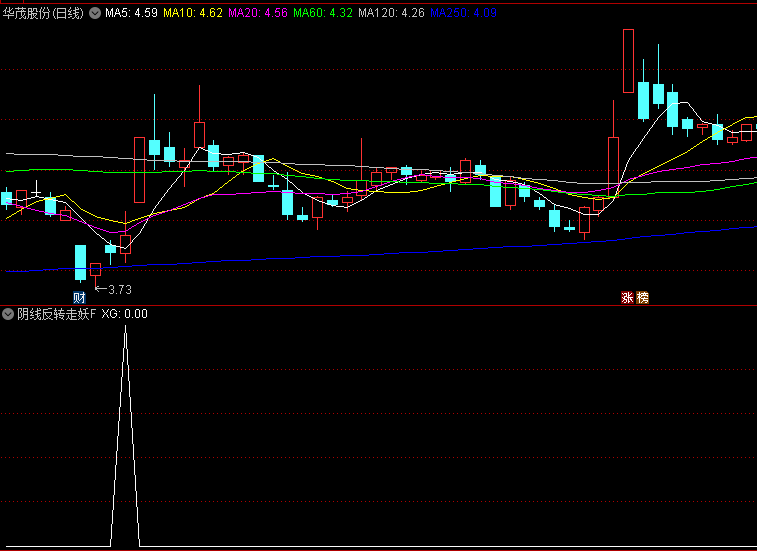Click the red baseline at the indicator panel bottom
Screen dimensions: 757x551
[x=378, y=548]
